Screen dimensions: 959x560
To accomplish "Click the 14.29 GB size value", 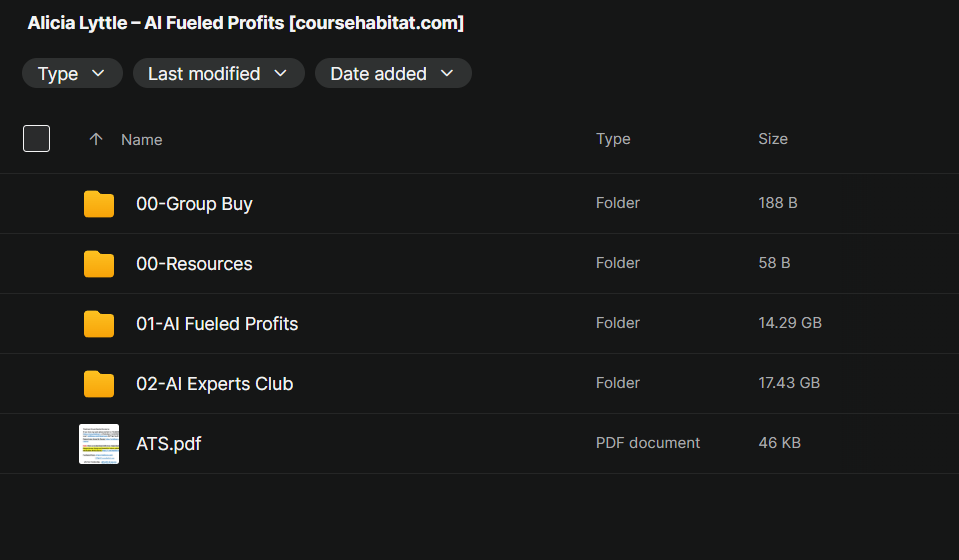I will [790, 323].
